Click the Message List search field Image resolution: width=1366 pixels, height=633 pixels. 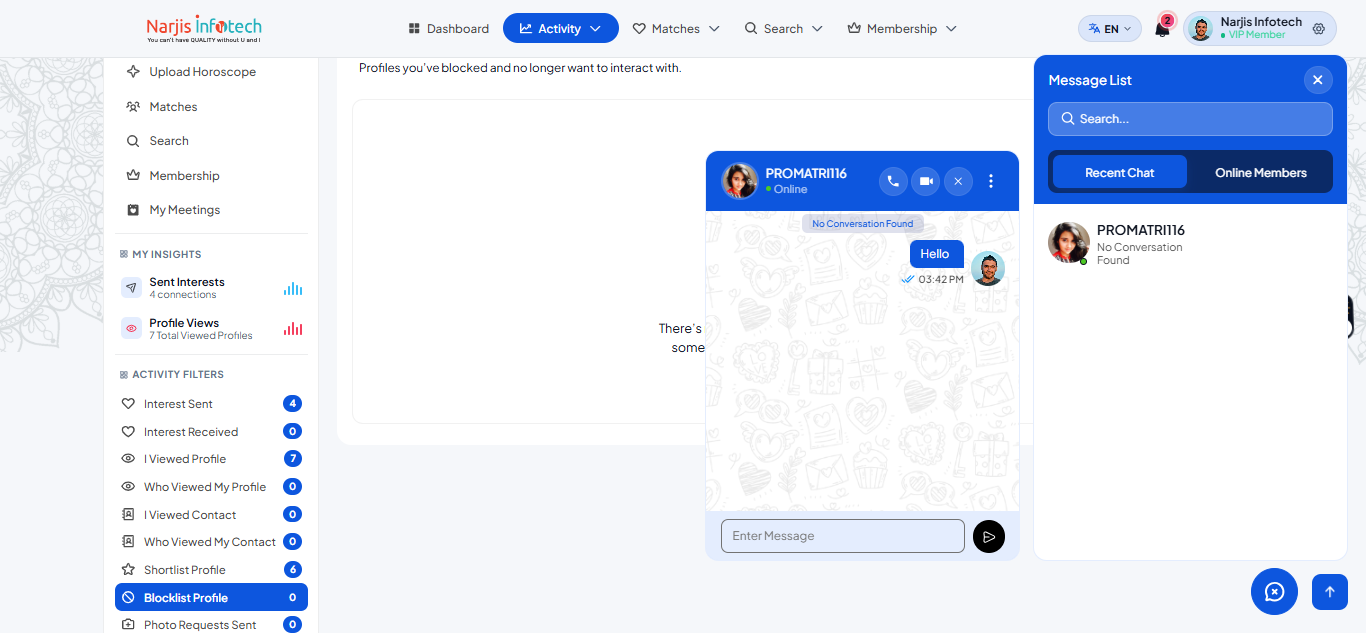click(1190, 119)
